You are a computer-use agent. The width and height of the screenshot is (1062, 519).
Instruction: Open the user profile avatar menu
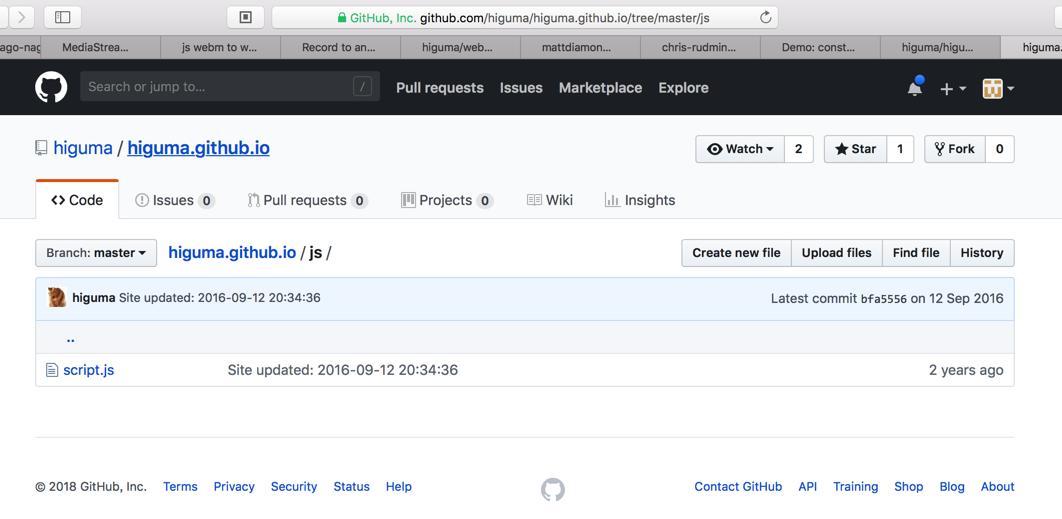click(x=997, y=88)
